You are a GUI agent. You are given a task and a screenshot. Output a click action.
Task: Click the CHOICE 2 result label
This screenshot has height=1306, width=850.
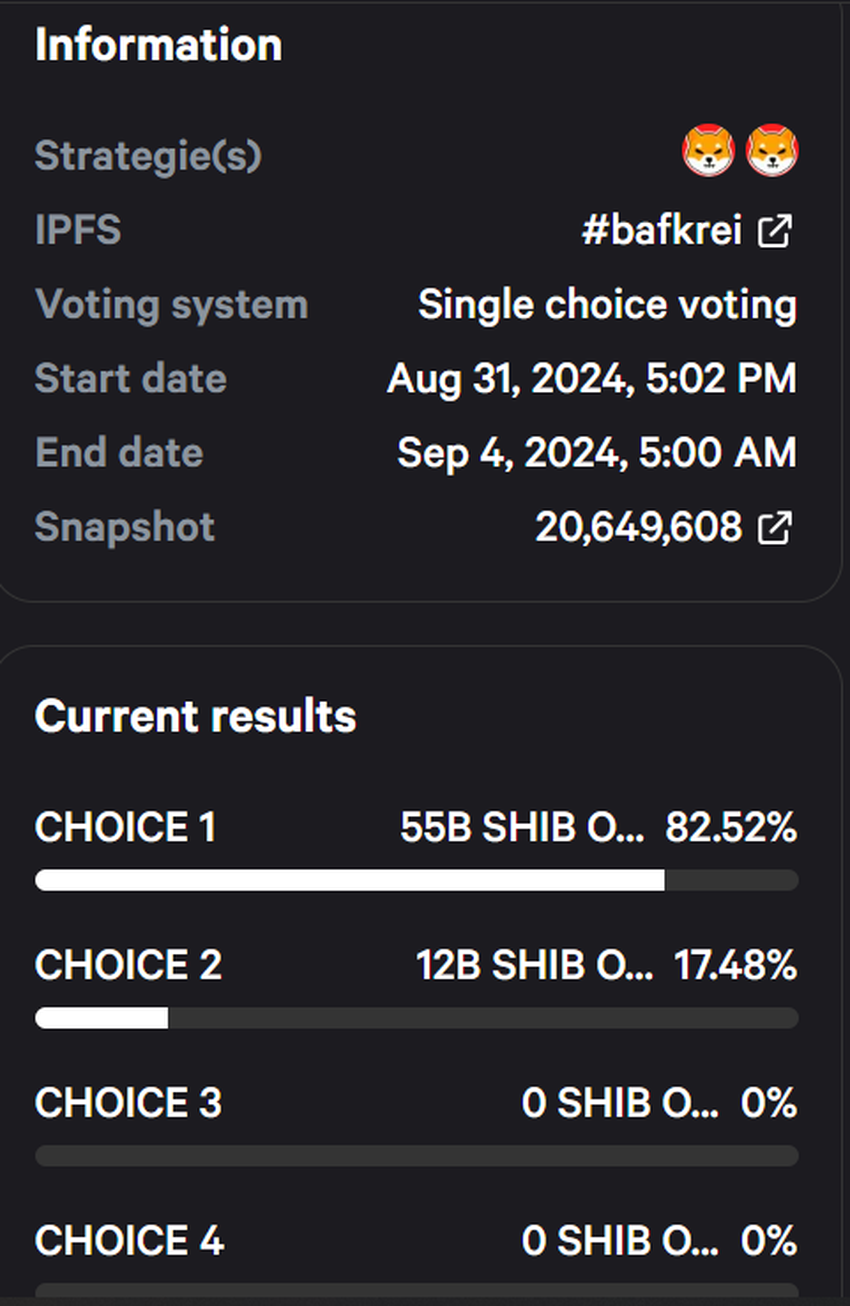click(128, 966)
